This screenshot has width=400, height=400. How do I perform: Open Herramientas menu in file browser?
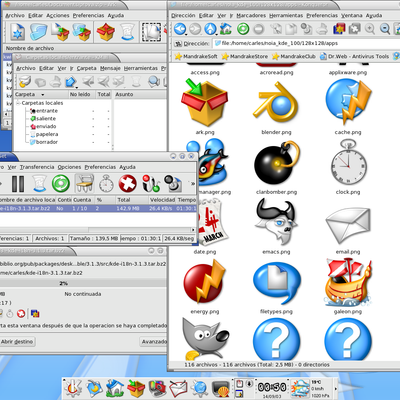(x=286, y=15)
